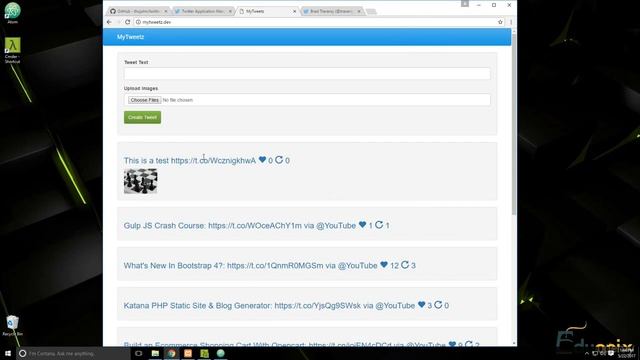Focus the Tweet Text input field

(307, 73)
